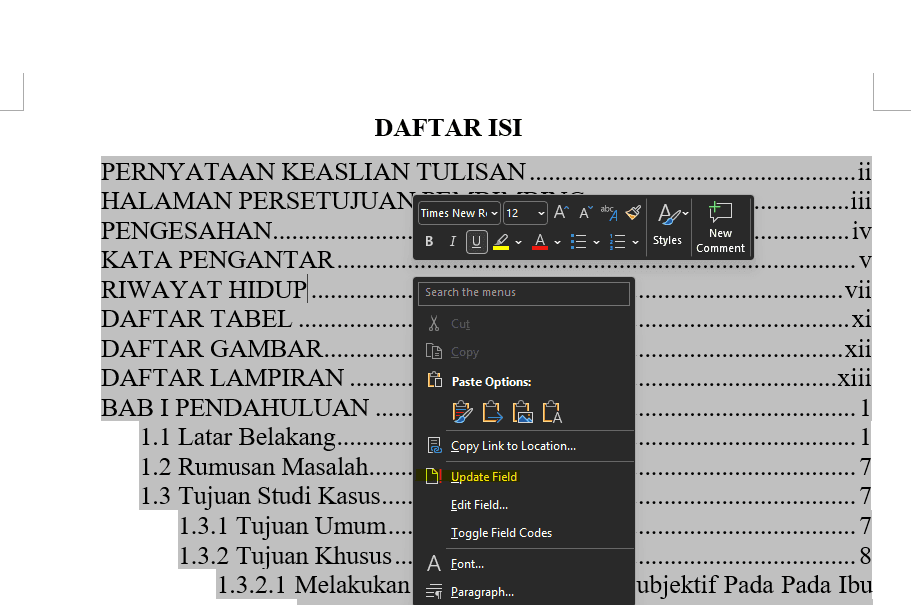This screenshot has height=605, width=917.
Task: Paste with Keep Source Formatting
Action: pos(462,412)
